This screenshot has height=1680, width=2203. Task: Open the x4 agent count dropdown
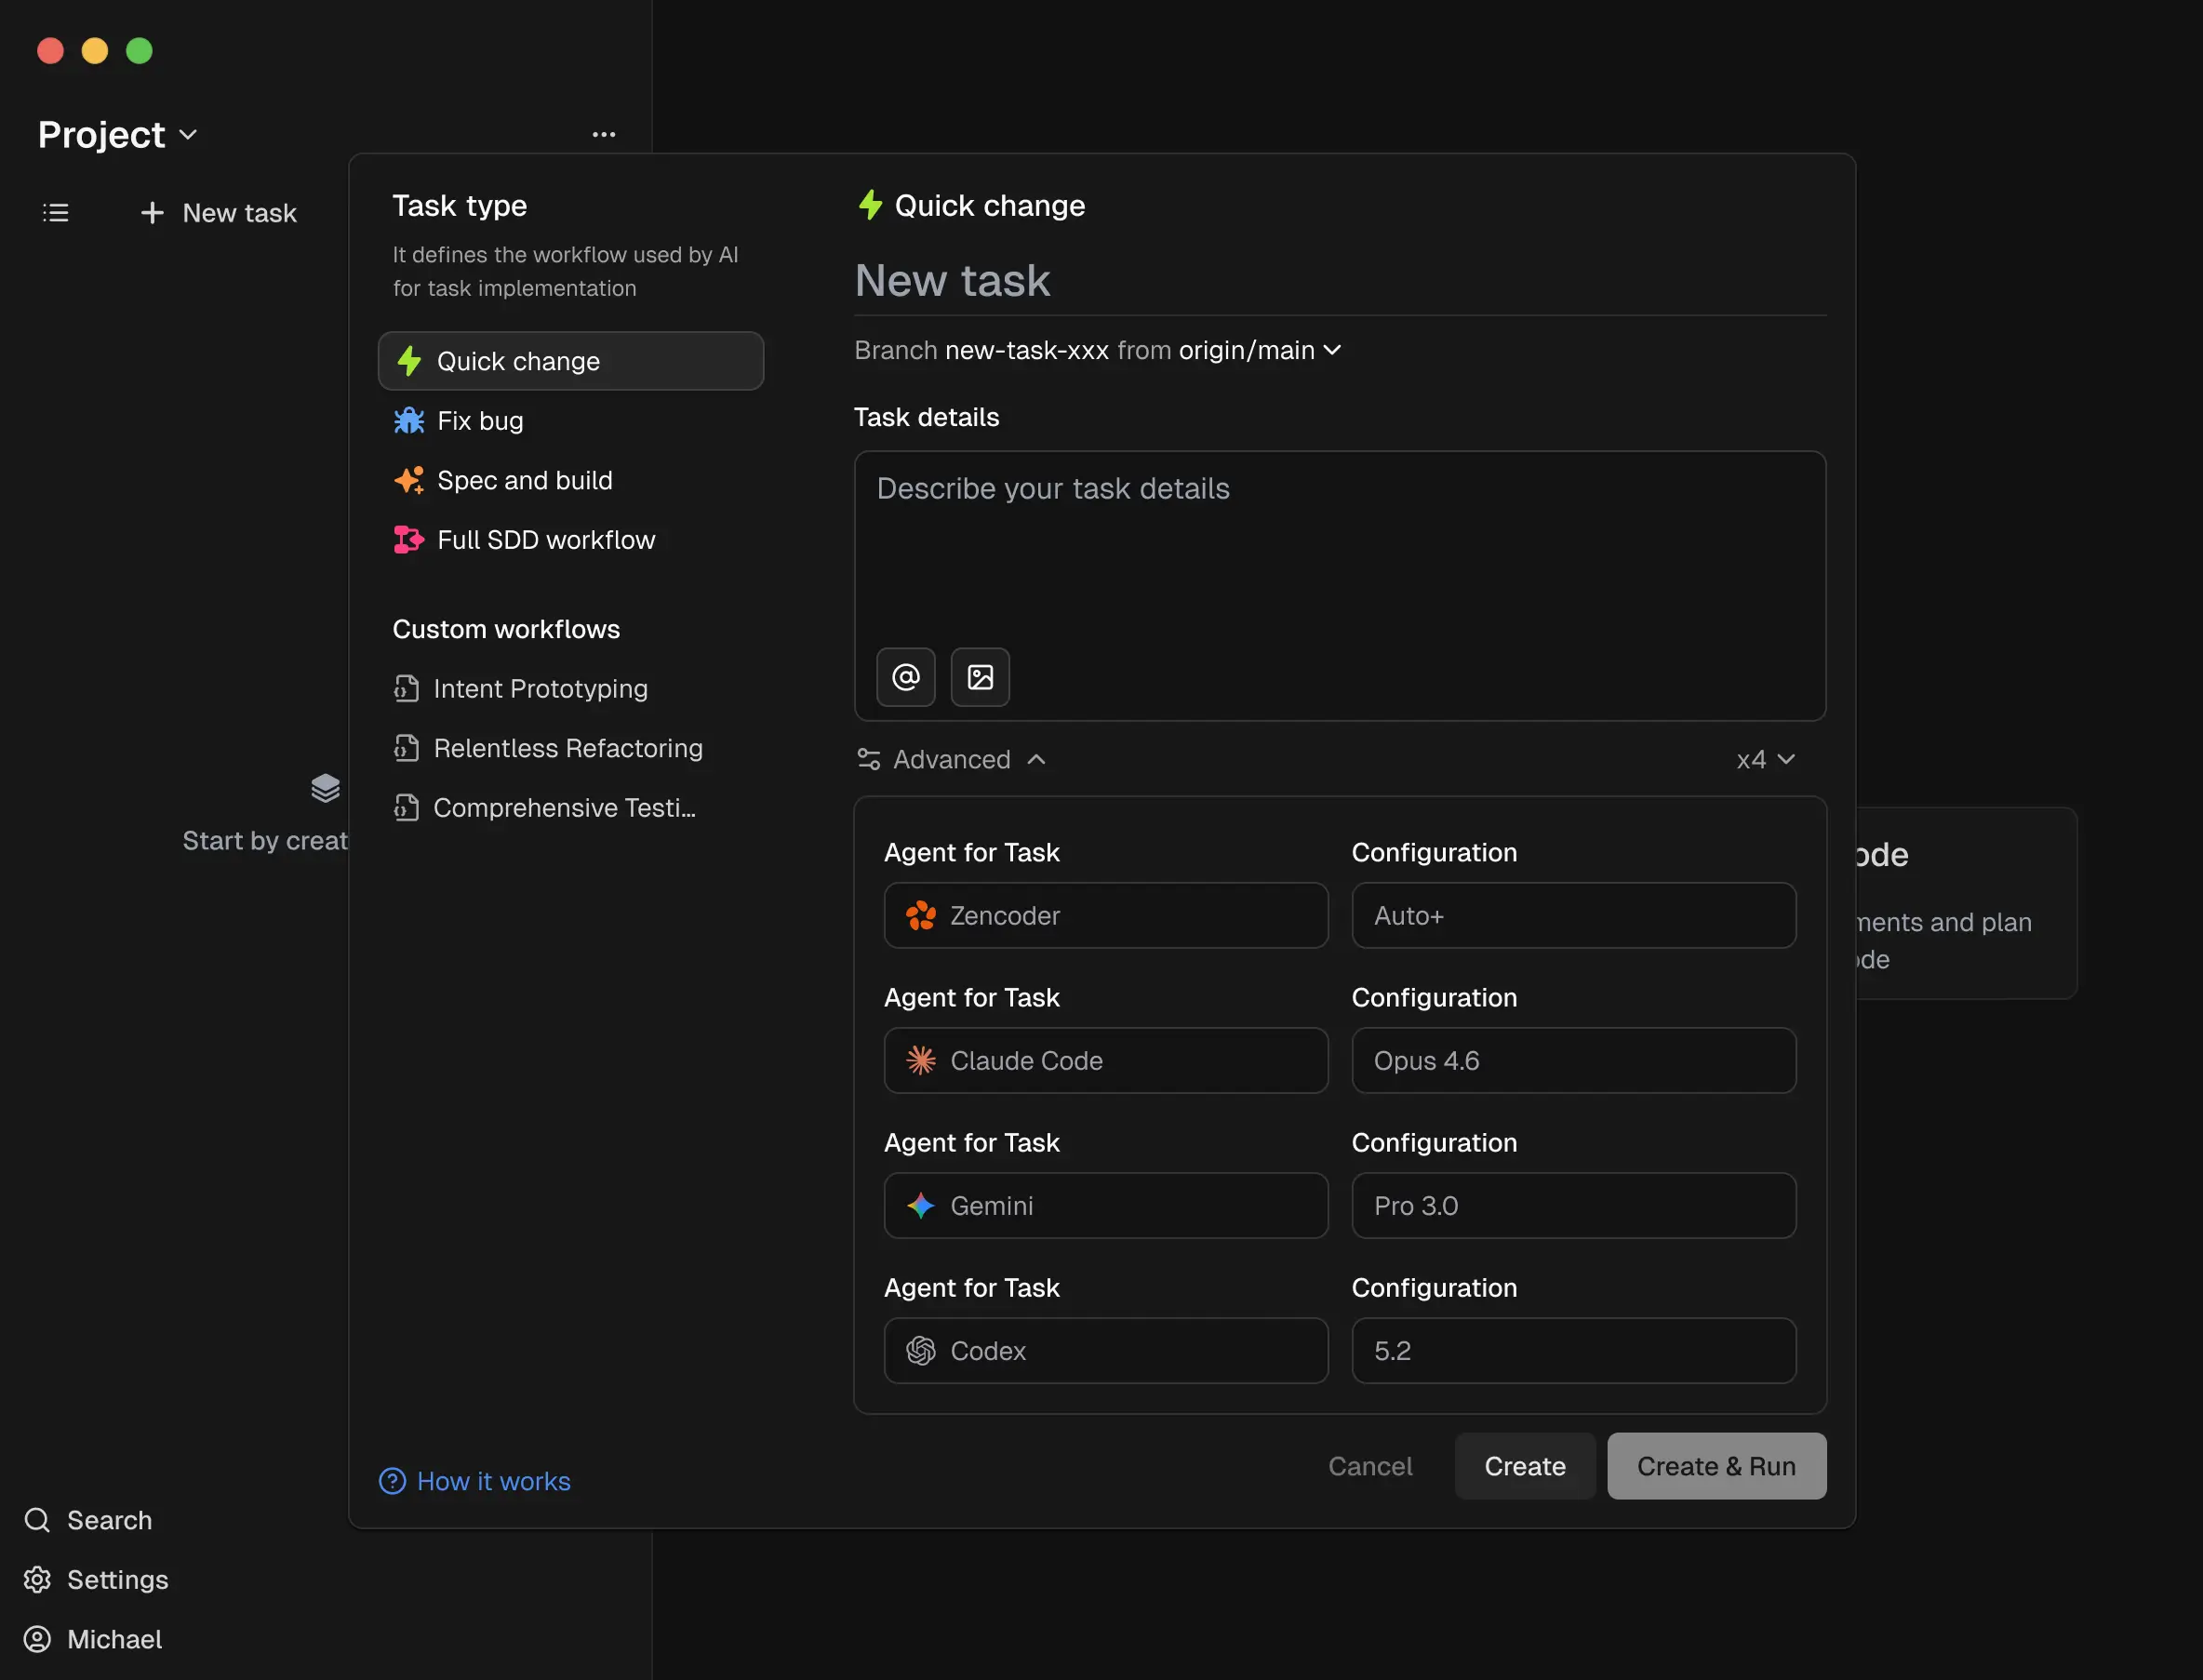(x=1765, y=760)
